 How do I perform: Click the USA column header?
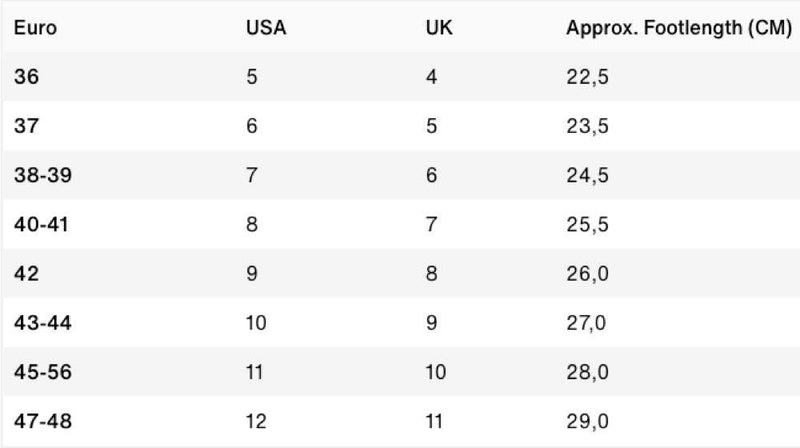[x=266, y=28]
